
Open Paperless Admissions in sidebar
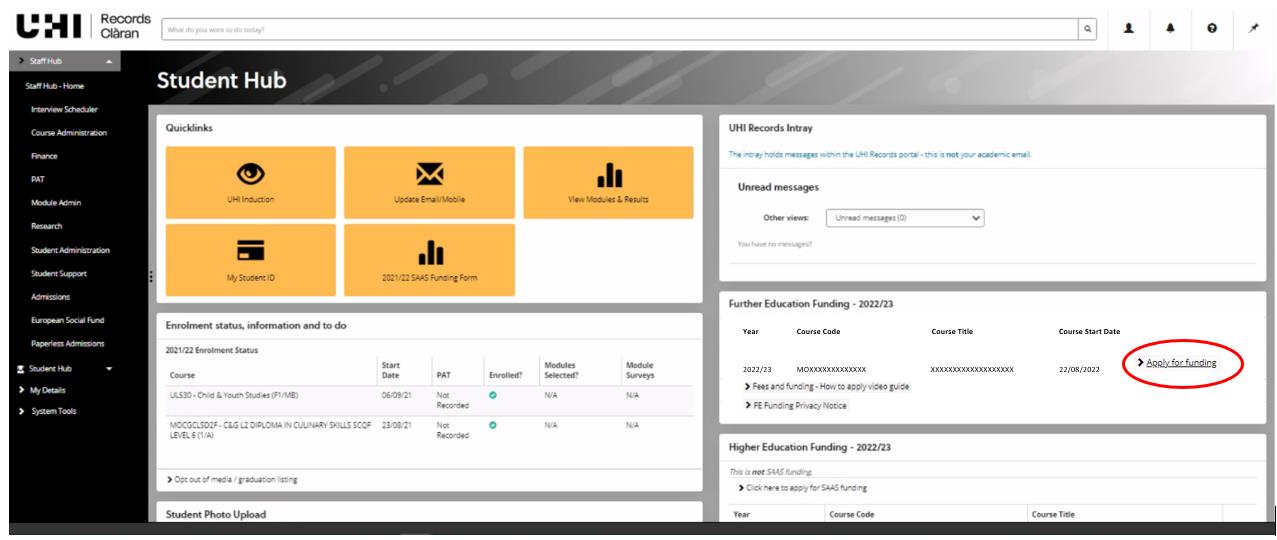(x=69, y=343)
